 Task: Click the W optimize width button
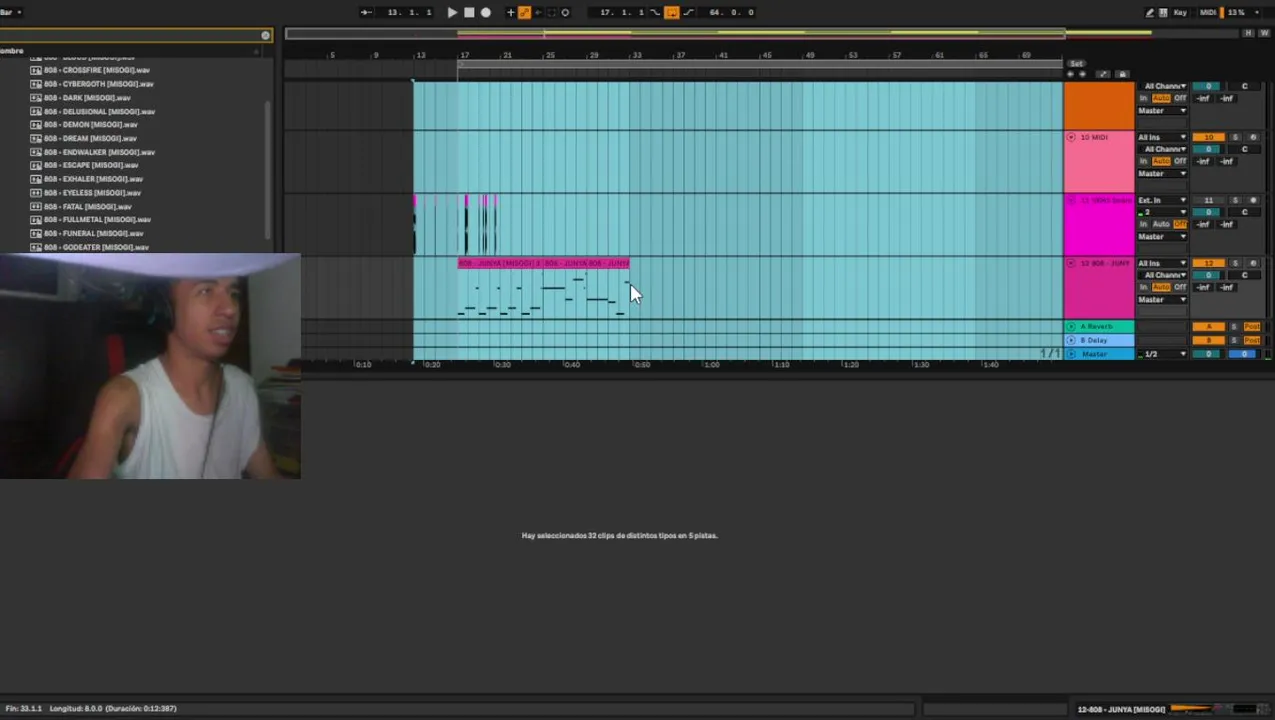pos(1264,33)
